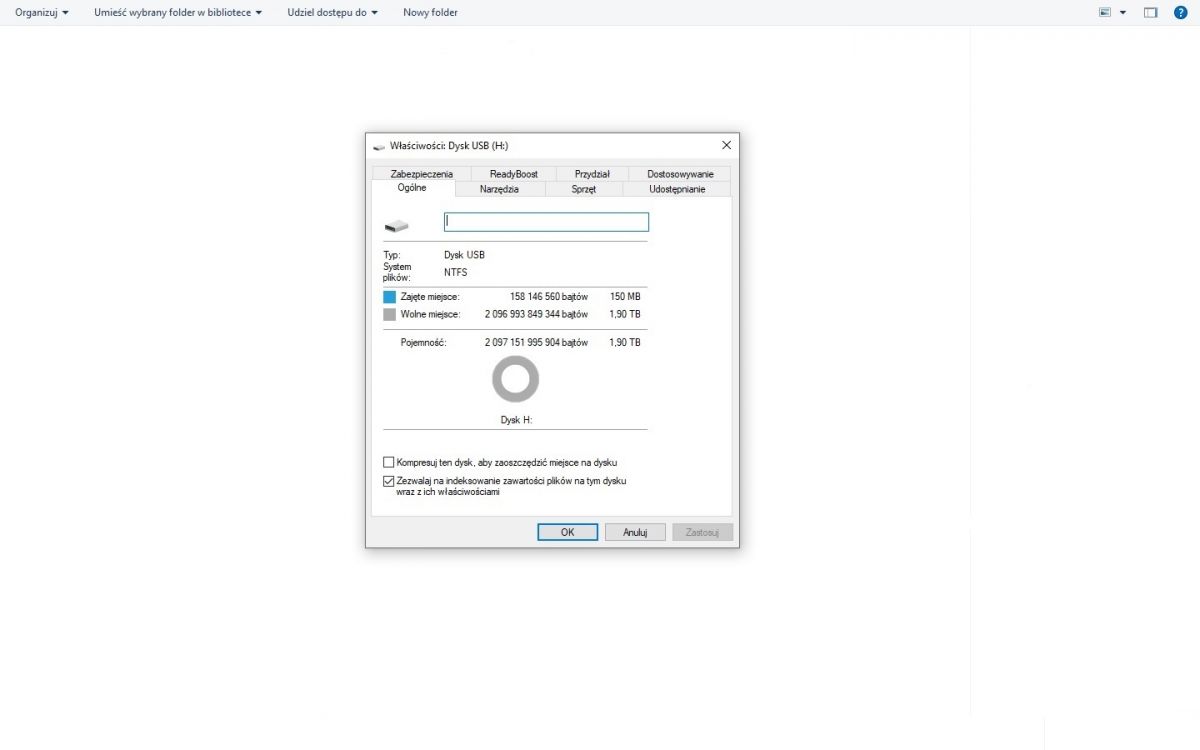Click the 158 146 560 bajtów value
This screenshot has width=1200, height=750.
tap(549, 297)
